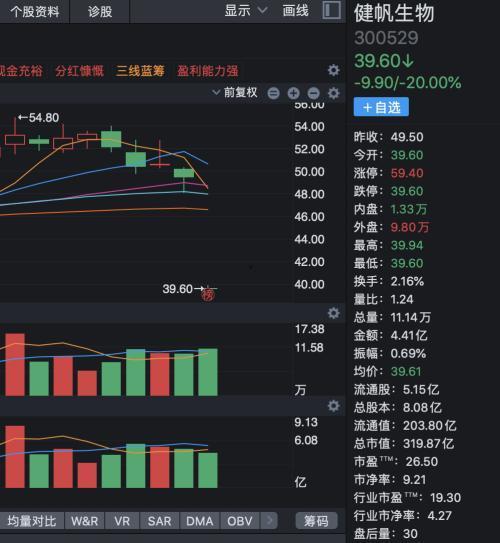Open the 万 volume panel settings gear
The height and width of the screenshot is (543, 500).
tap(333, 313)
